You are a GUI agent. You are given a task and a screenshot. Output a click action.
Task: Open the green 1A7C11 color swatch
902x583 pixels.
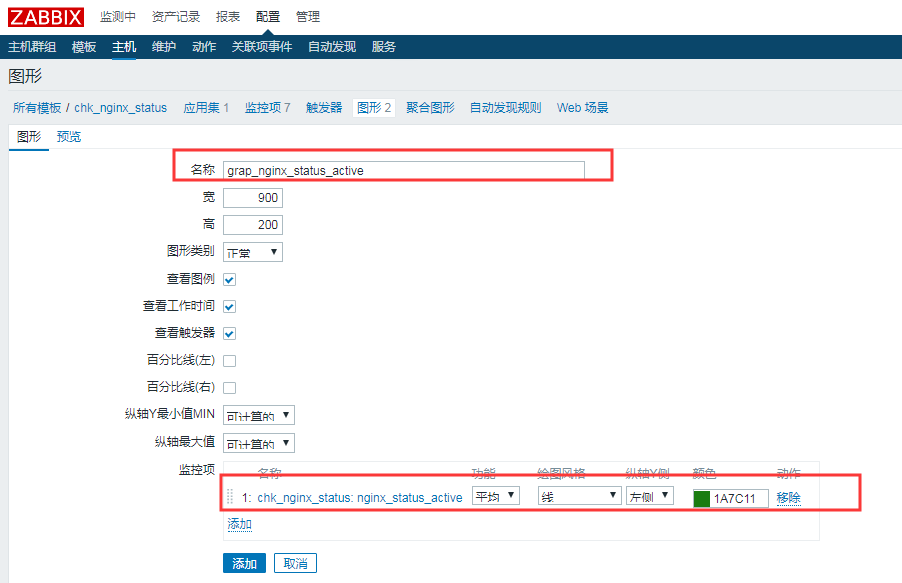coord(702,498)
